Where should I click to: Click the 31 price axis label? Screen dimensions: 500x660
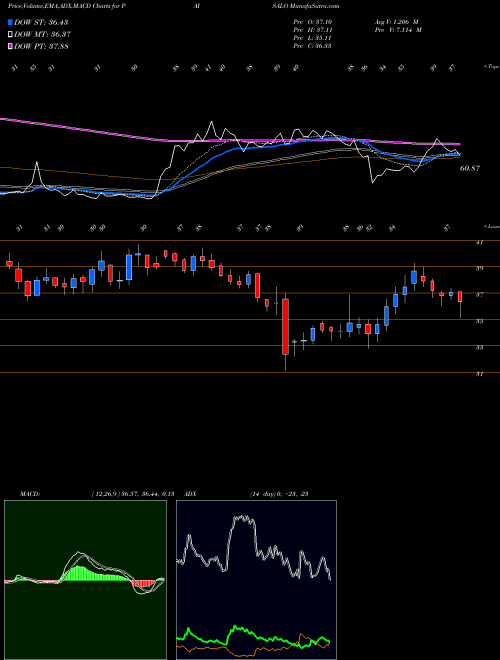[x=479, y=374]
